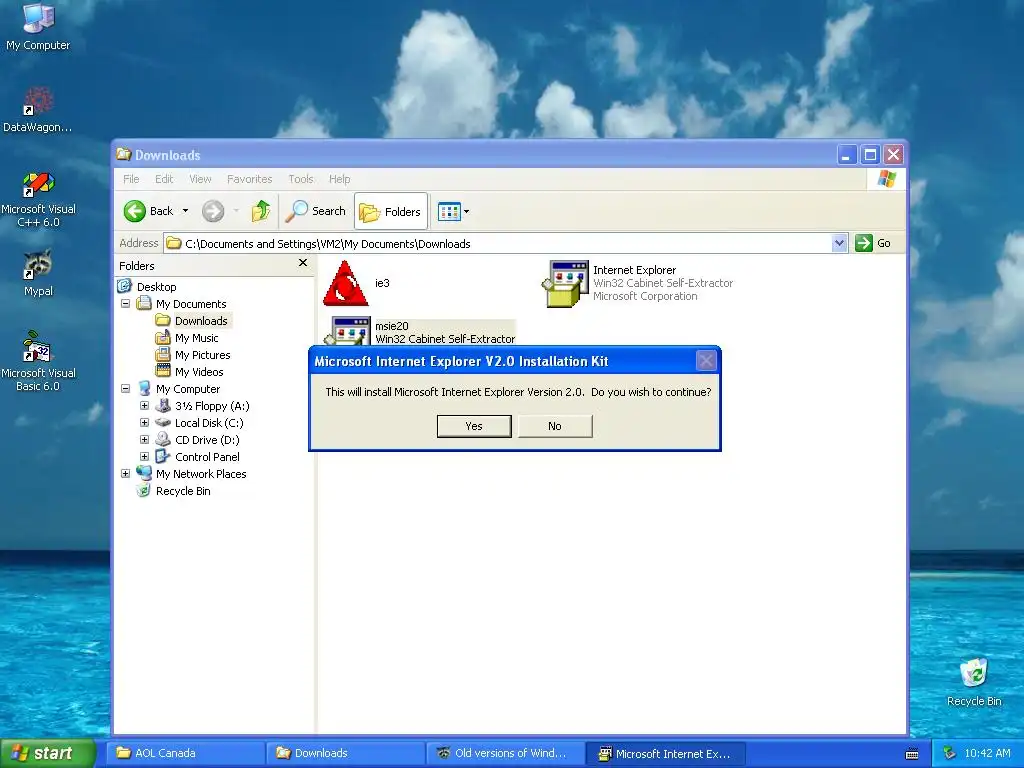Open the My Computer desktop icon
The width and height of the screenshot is (1024, 768).
tap(38, 27)
